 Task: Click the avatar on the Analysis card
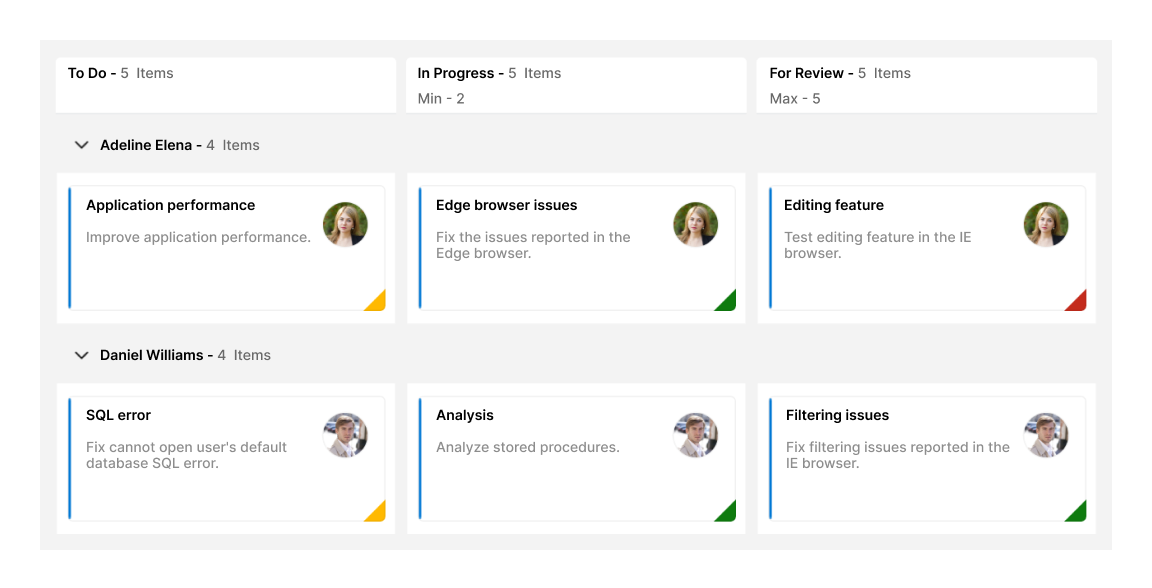[696, 434]
